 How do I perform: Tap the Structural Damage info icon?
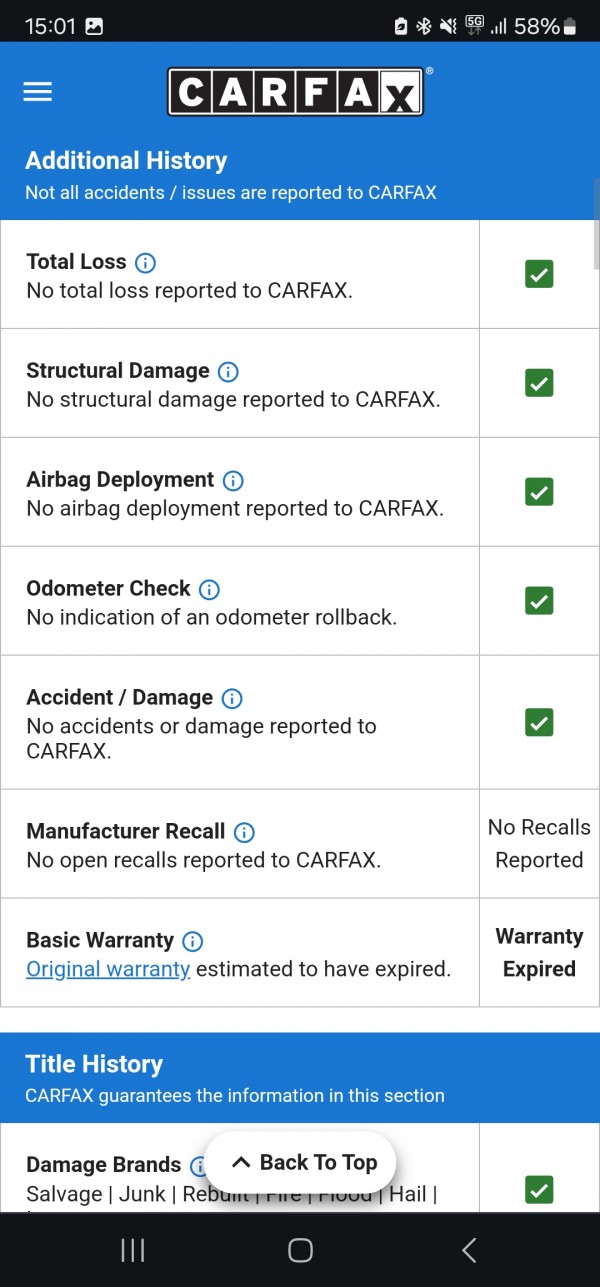(x=228, y=372)
